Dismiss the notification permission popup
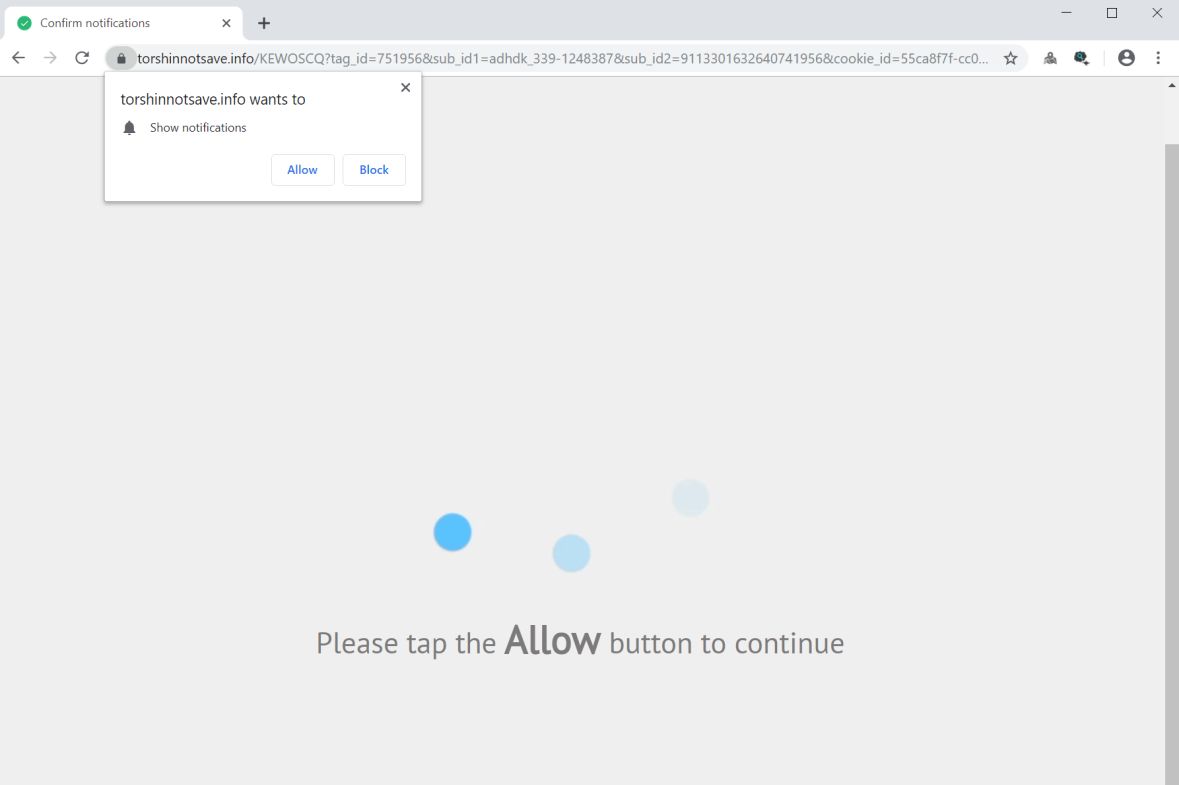1179x785 pixels. [405, 87]
